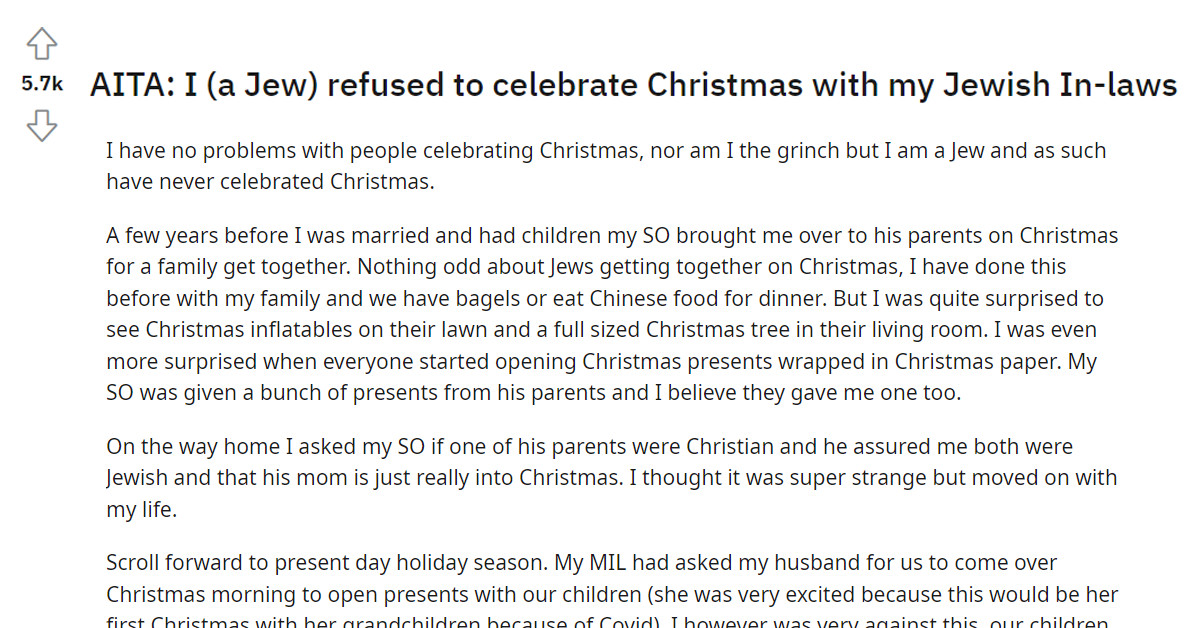Open the post titled AITA about Christmas in-laws
Screen dimensions: 1200x628
coord(633,85)
